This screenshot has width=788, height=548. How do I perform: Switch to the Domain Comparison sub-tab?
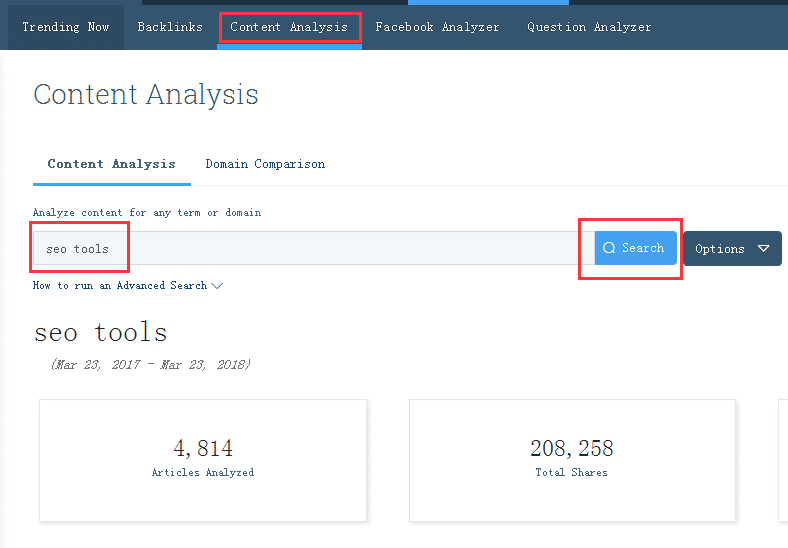[265, 164]
